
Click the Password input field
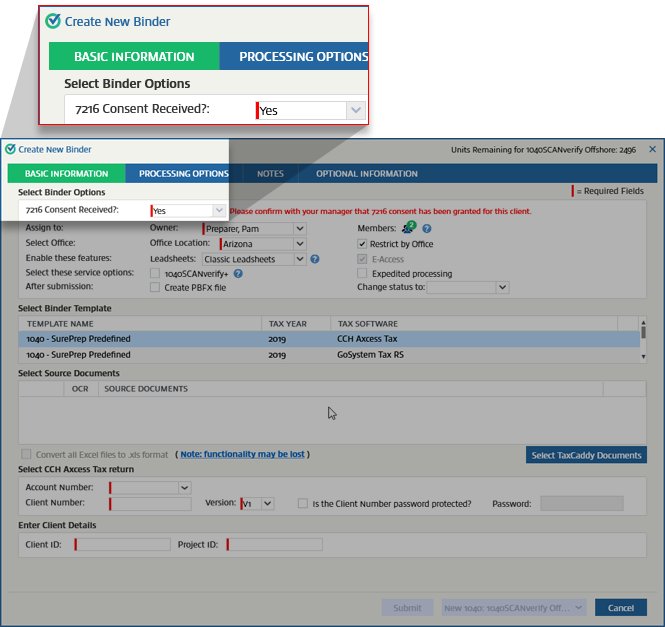pos(582,504)
